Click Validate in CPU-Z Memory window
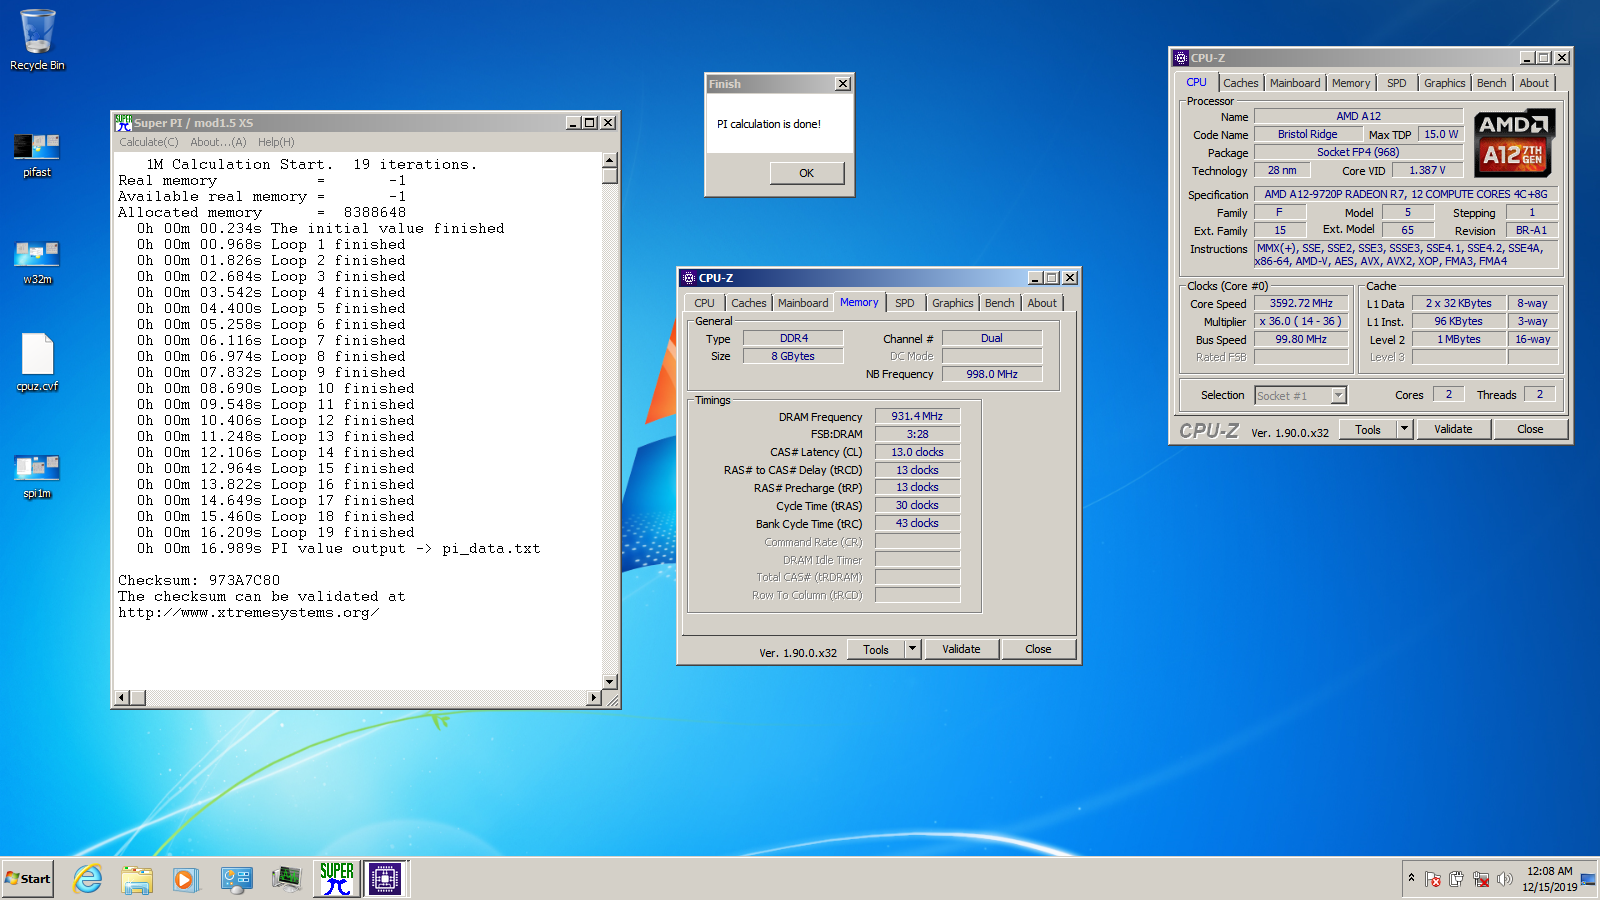Viewport: 1600px width, 900px height. click(x=962, y=650)
